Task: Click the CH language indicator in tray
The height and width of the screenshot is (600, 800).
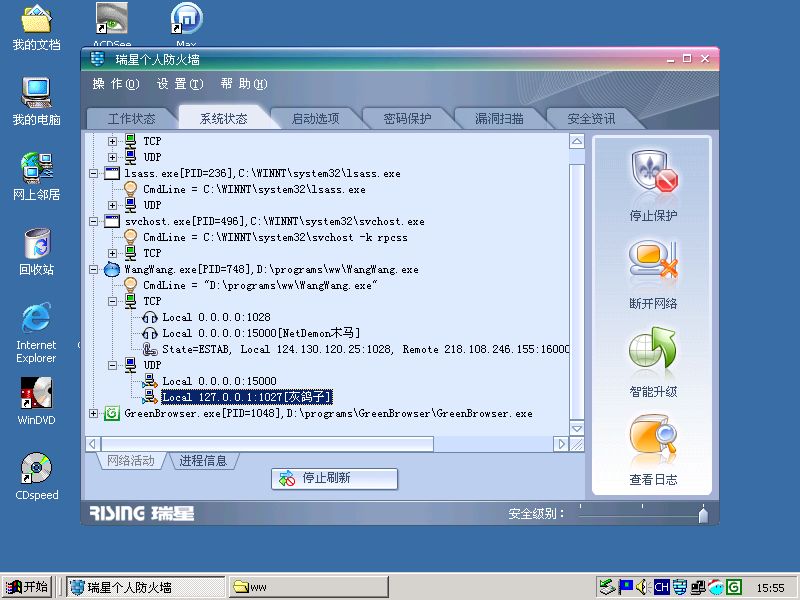Action: tap(661, 587)
